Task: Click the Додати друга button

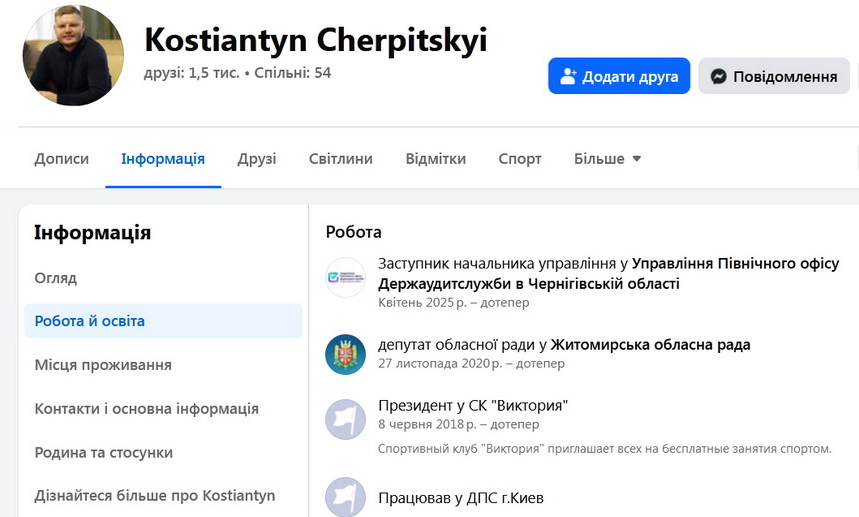Action: (619, 76)
